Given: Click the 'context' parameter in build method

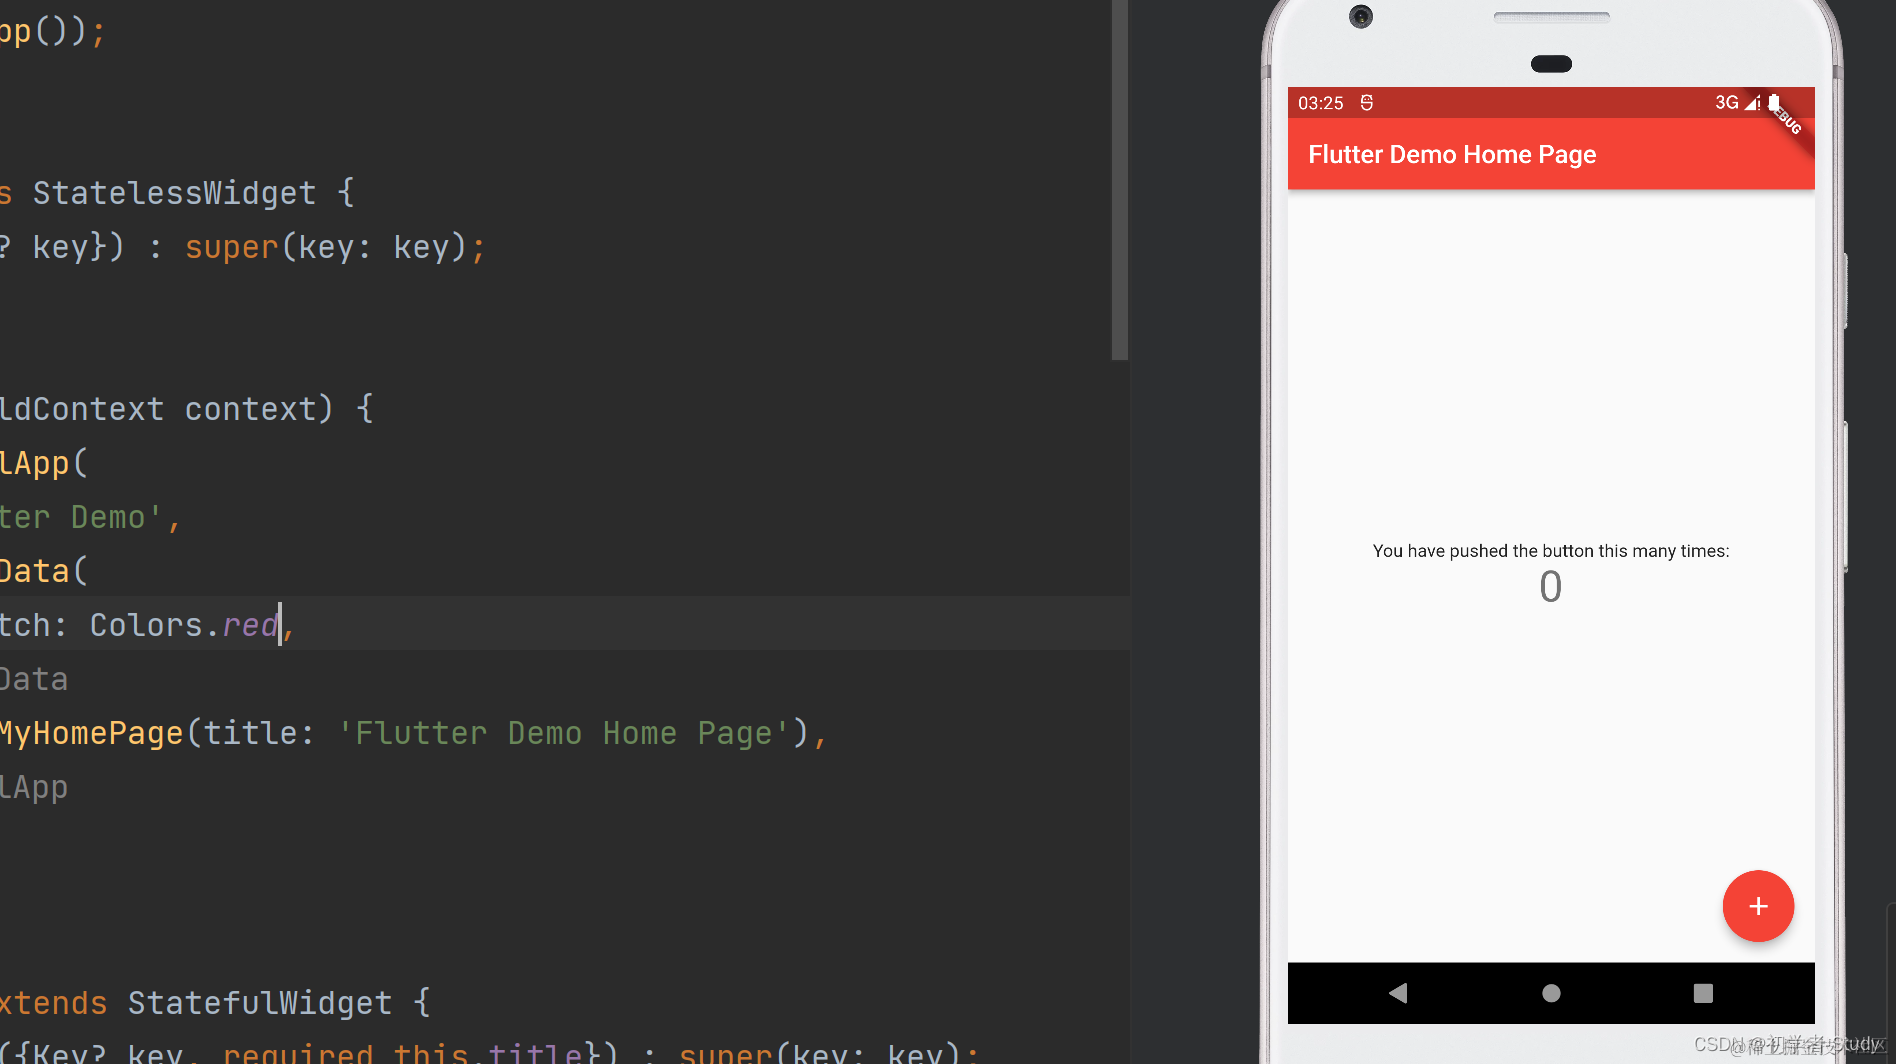Looking at the screenshot, I should pyautogui.click(x=250, y=409).
